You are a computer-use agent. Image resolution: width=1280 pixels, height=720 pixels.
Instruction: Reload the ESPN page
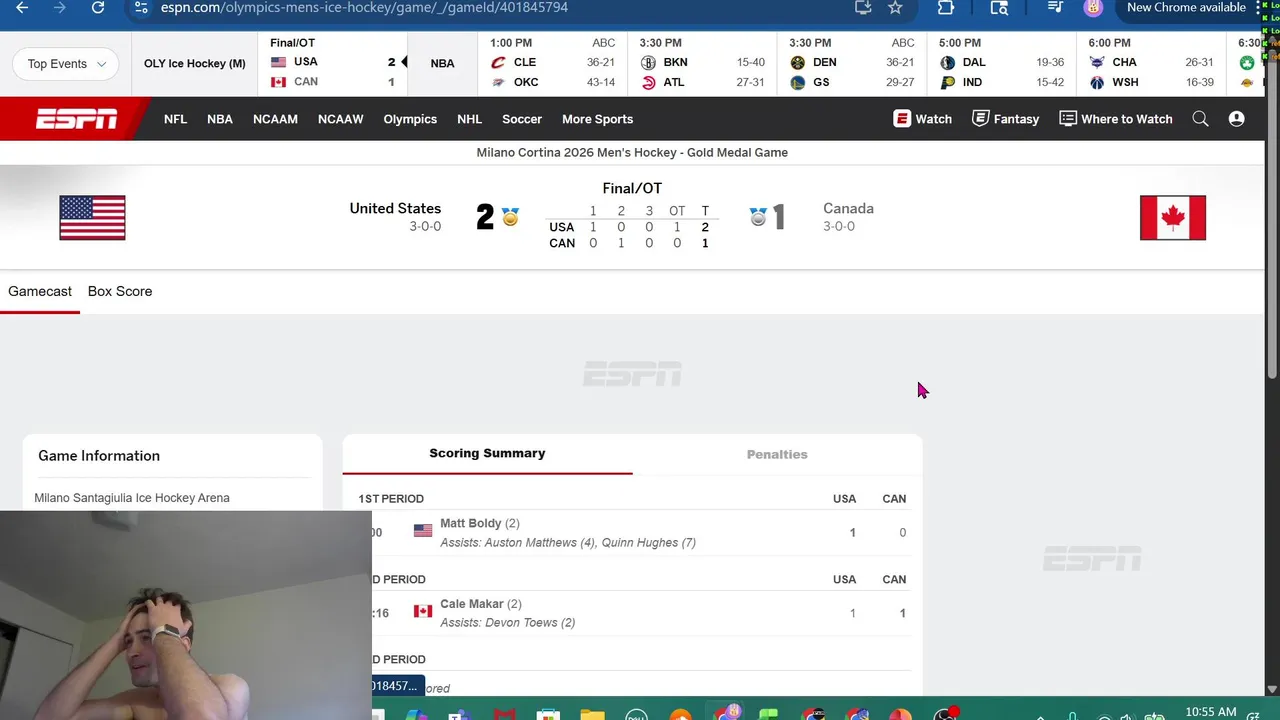point(98,8)
